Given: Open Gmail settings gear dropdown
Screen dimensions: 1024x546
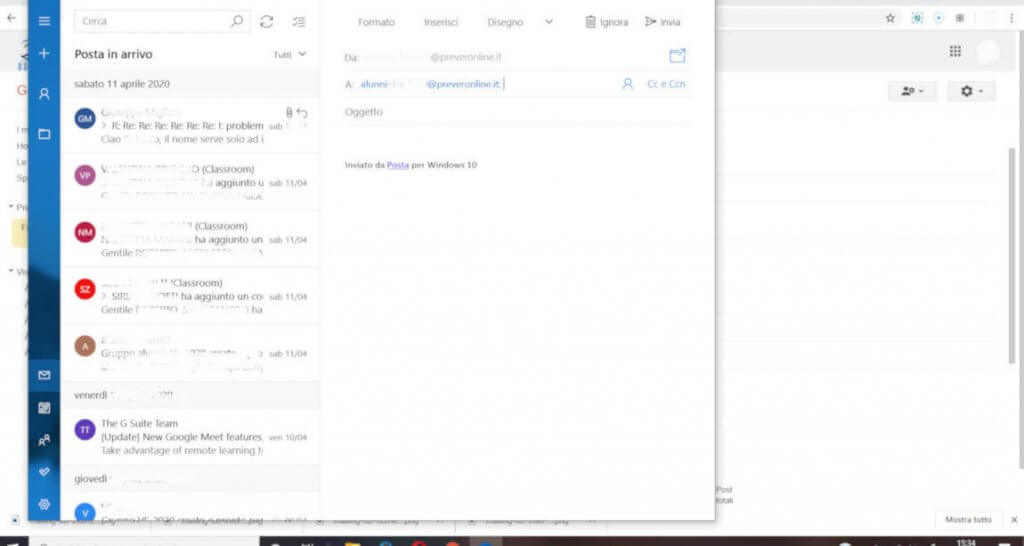Looking at the screenshot, I should click(x=971, y=91).
